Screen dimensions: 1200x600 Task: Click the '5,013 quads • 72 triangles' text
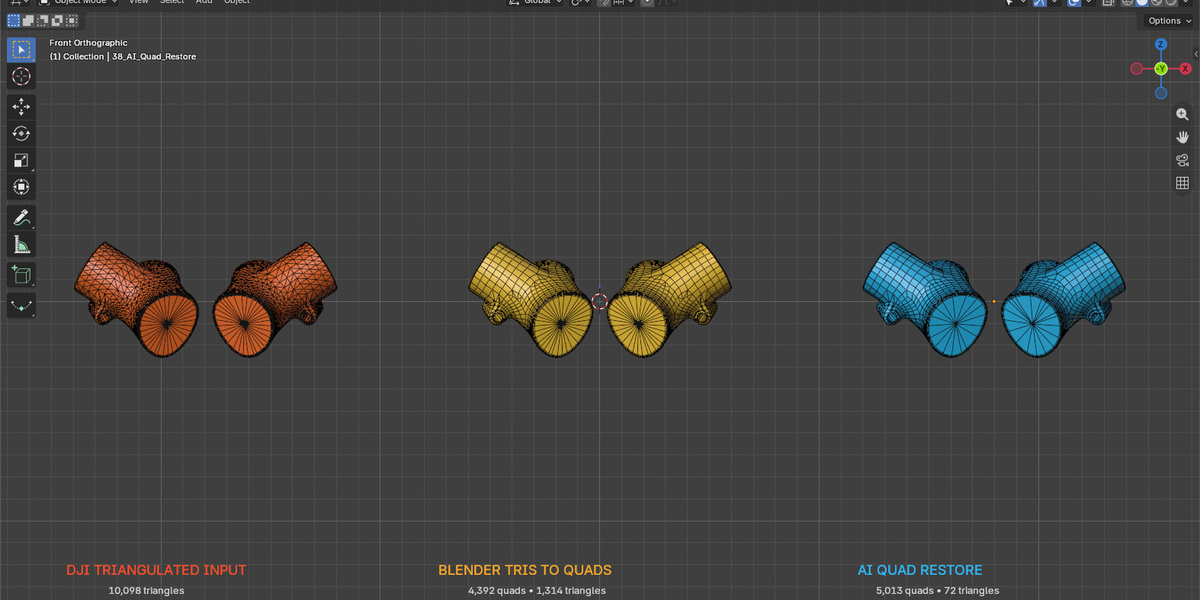point(937,591)
